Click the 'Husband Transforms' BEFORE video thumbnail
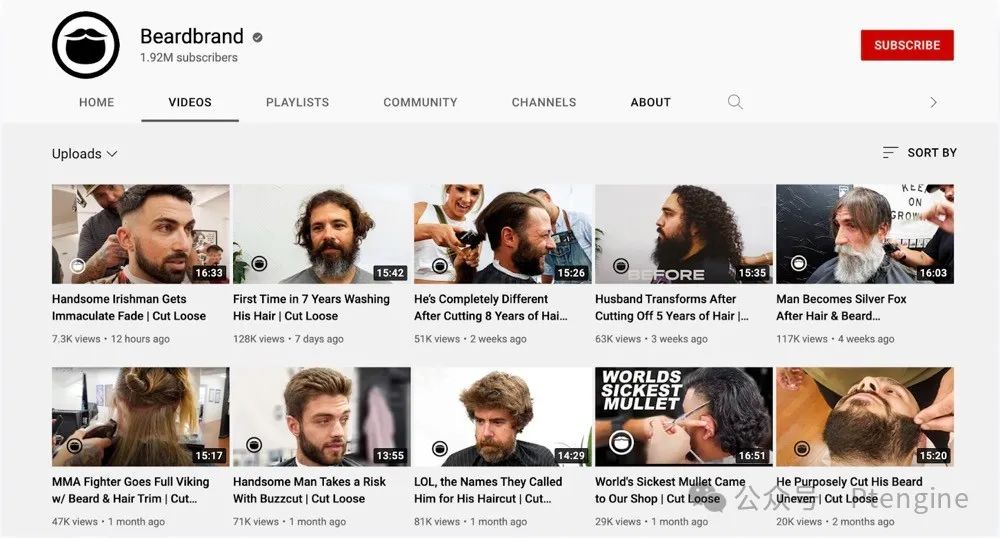 pos(683,233)
